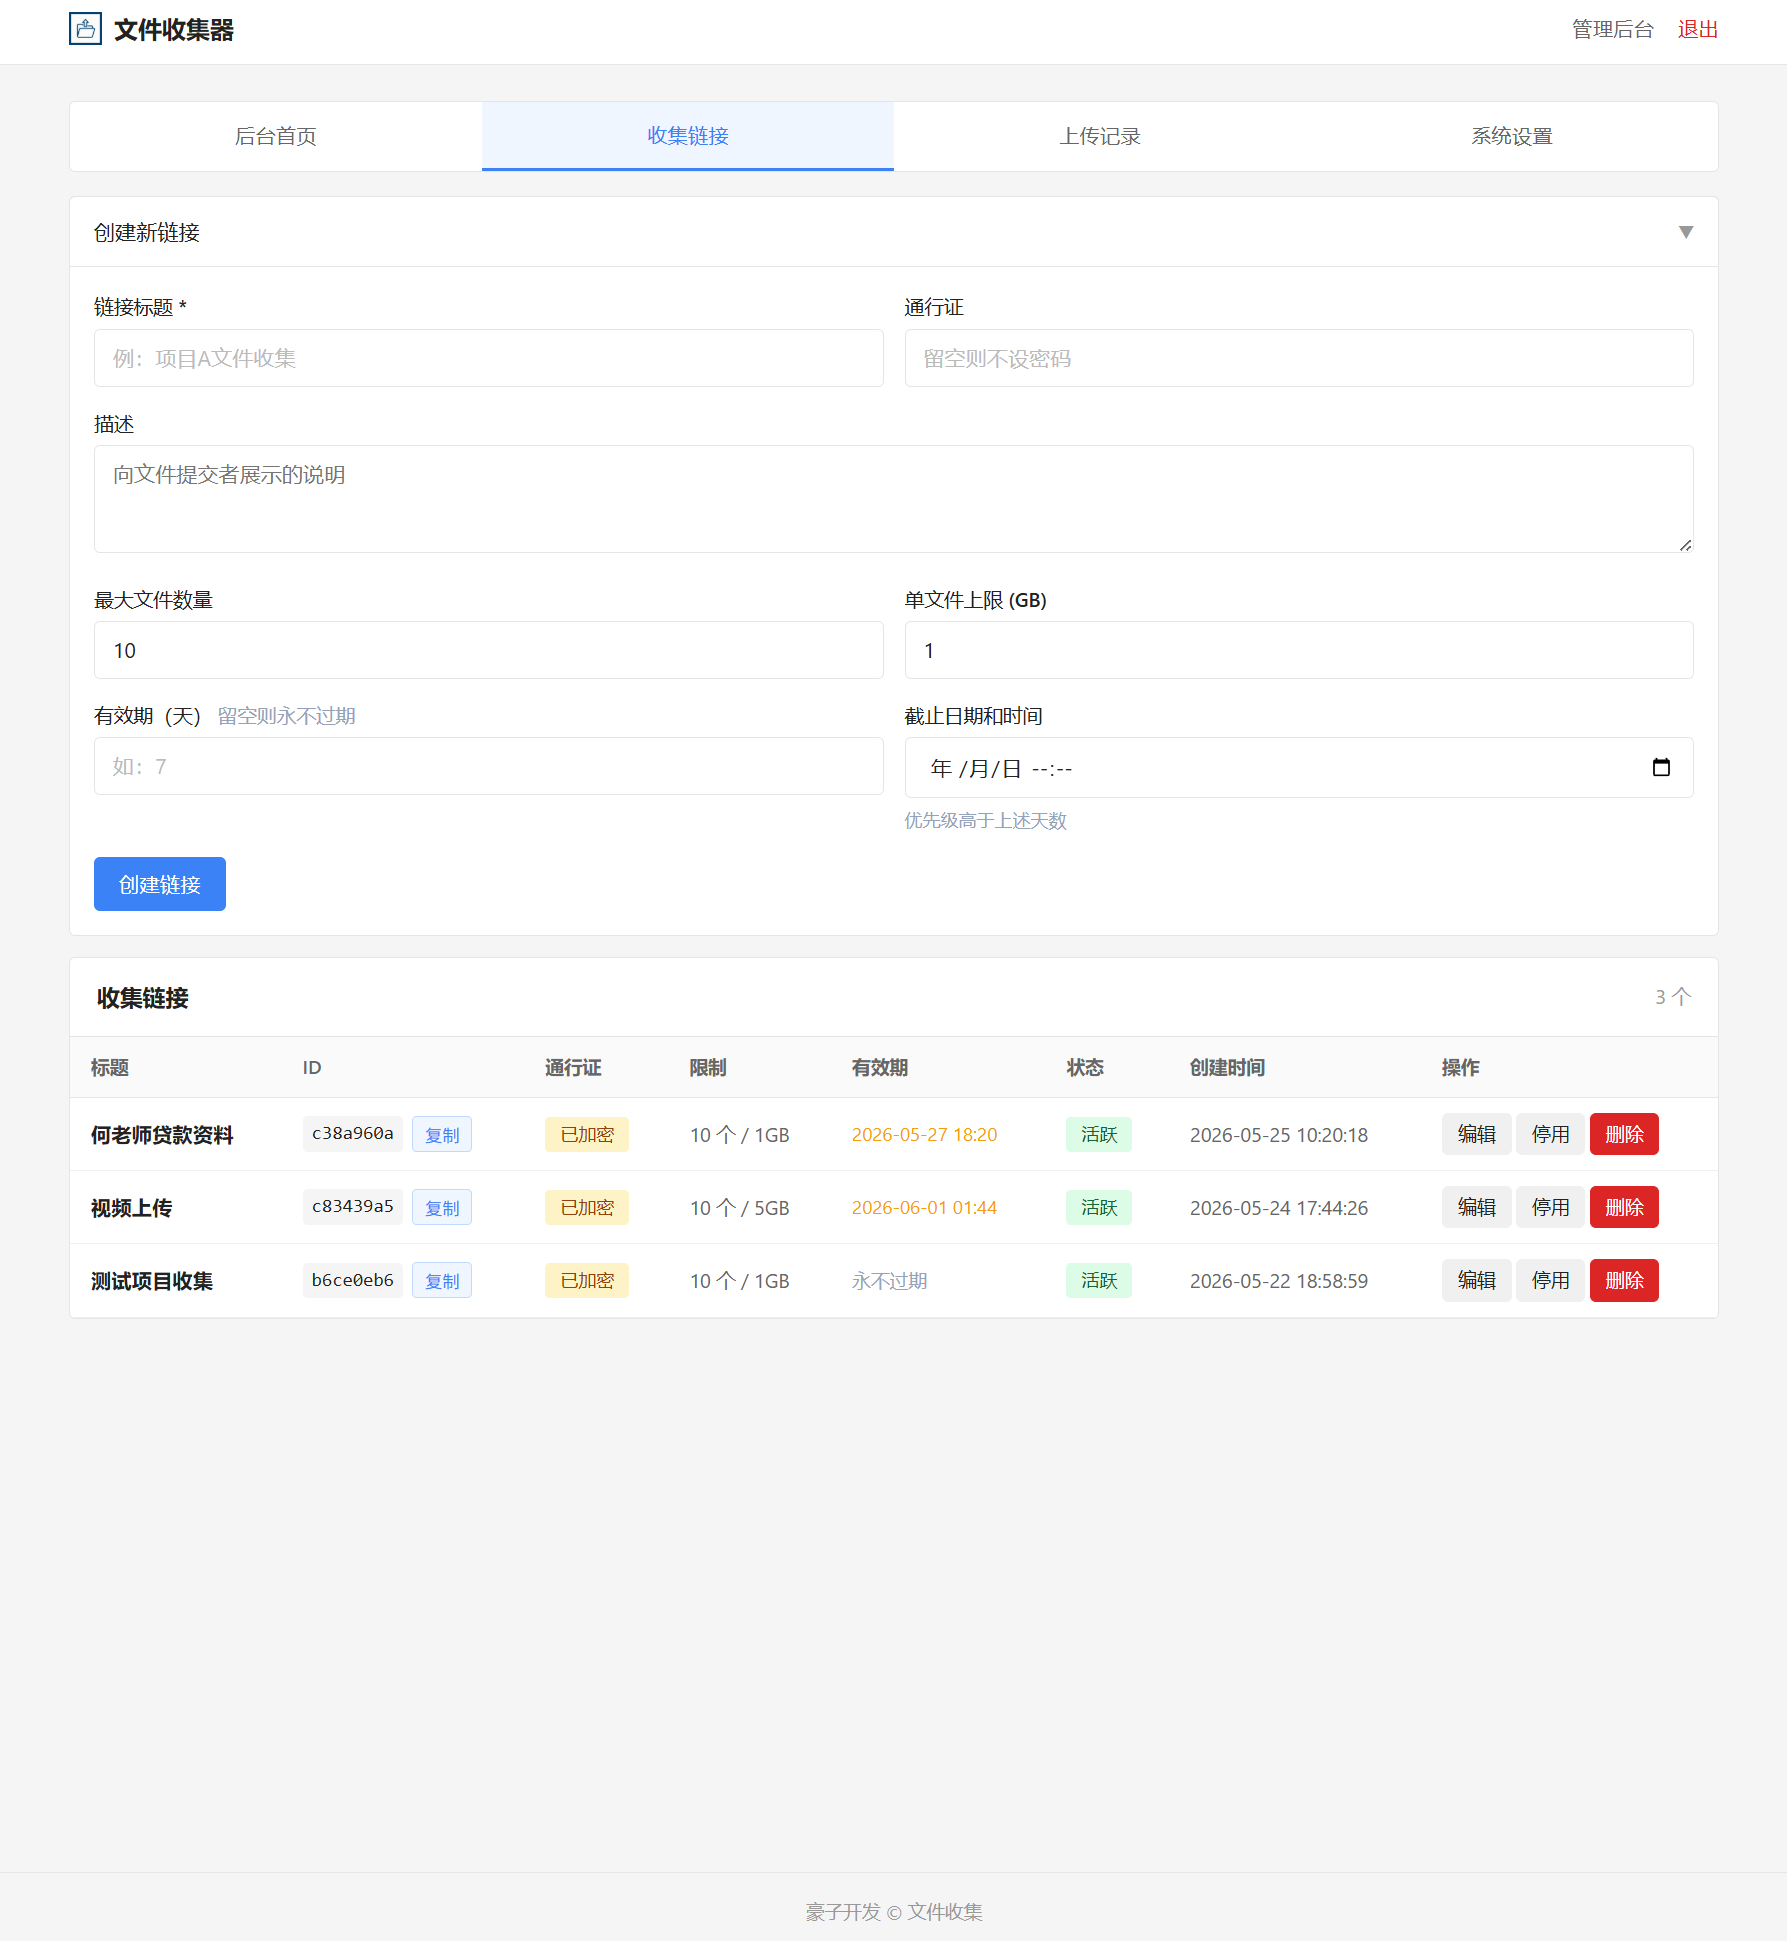Open the 上传记录 tab
Viewport: 1787px width, 1941px height.
(1100, 136)
